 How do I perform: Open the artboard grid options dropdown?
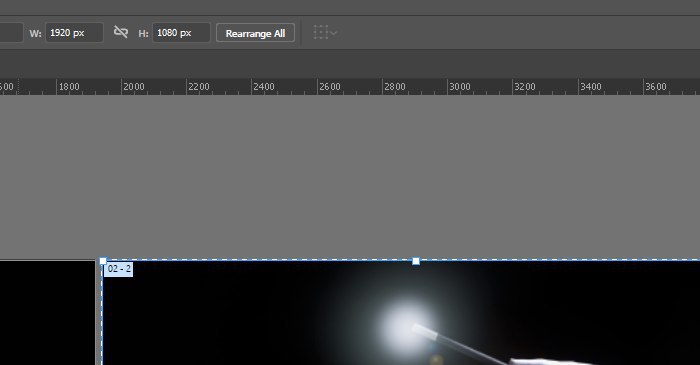(325, 33)
